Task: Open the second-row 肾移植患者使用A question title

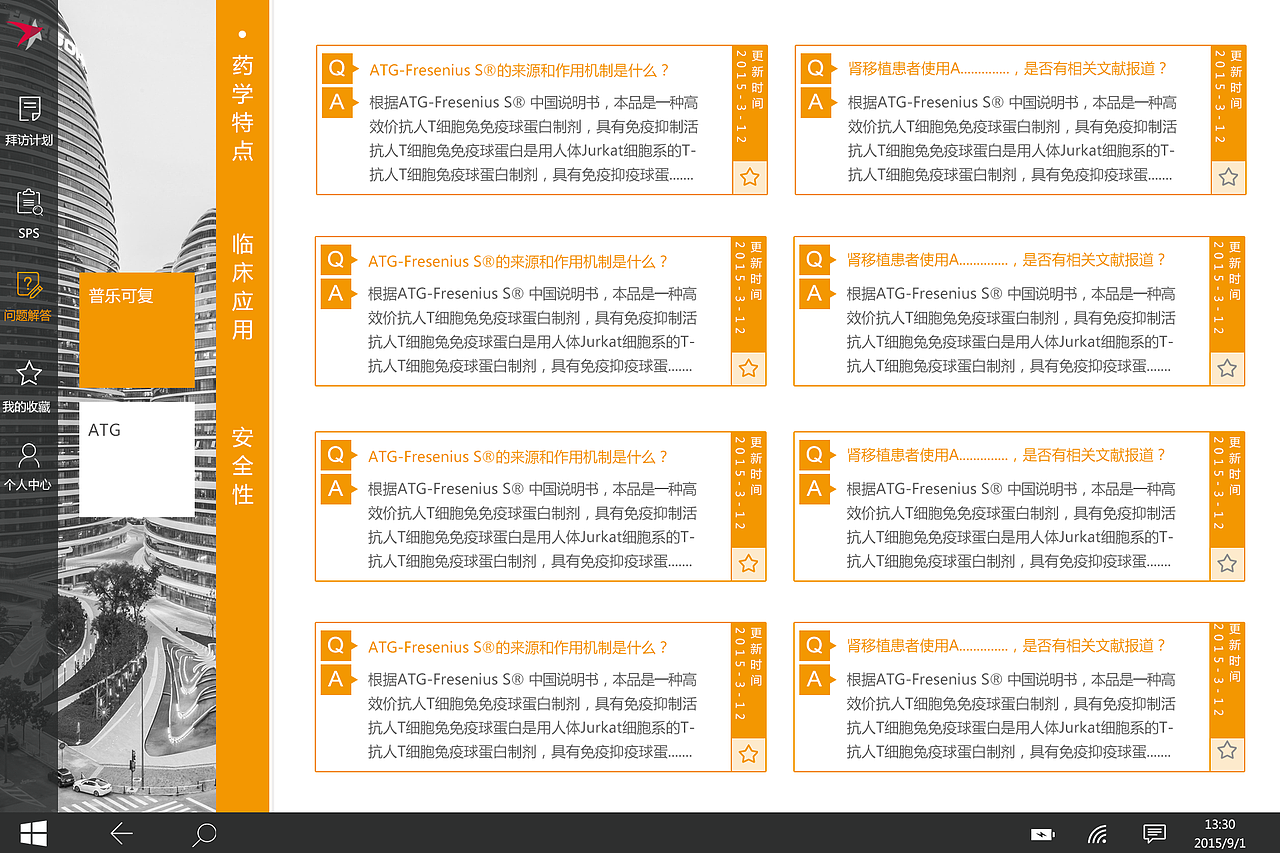Action: pyautogui.click(x=1007, y=259)
